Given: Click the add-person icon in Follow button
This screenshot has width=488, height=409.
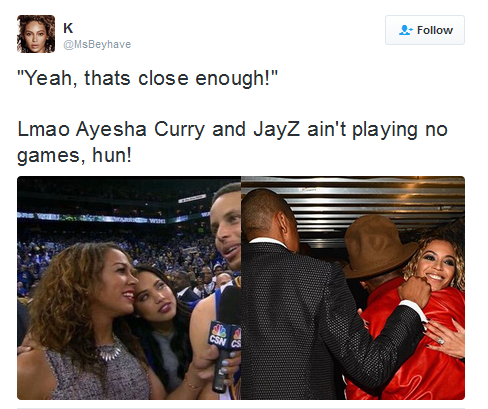Looking at the screenshot, I should click(405, 30).
